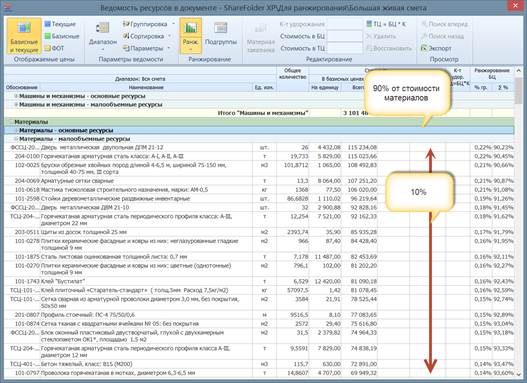Select row Арматурные сетки сварные
This screenshot has width=527, height=383.
point(259,181)
